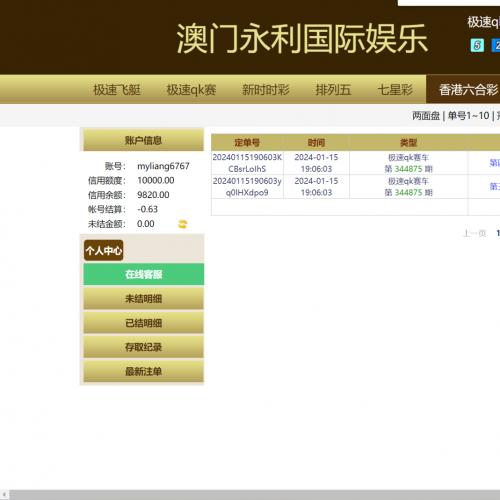Image resolution: width=500 pixels, height=500 pixels.
Task: Open 最新注单 latest bets
Action: (x=144, y=371)
